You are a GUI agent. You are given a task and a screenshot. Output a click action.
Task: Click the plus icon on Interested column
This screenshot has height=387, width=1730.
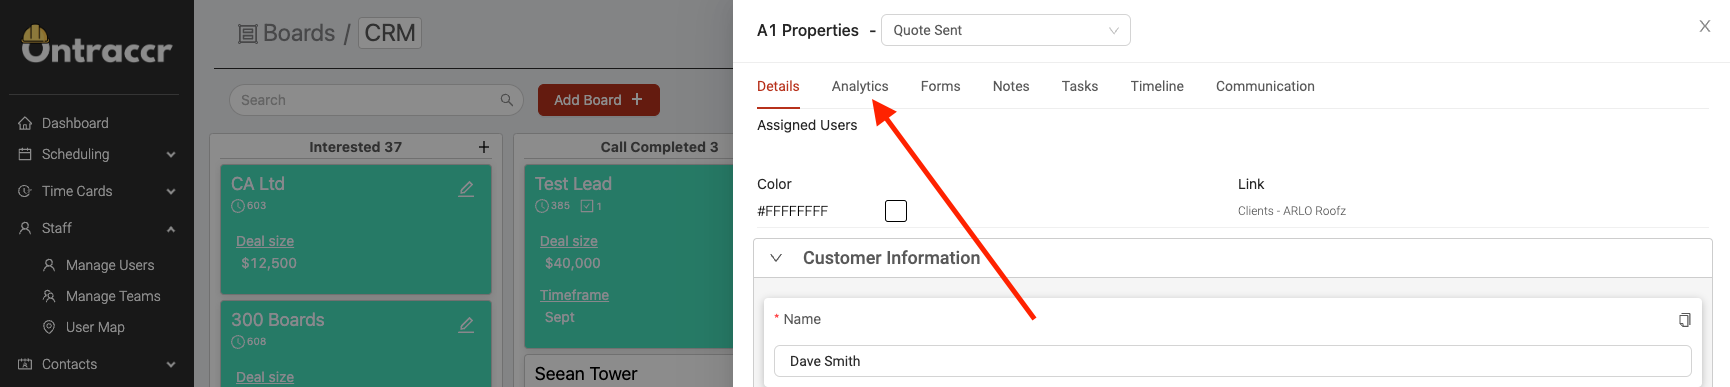(484, 147)
